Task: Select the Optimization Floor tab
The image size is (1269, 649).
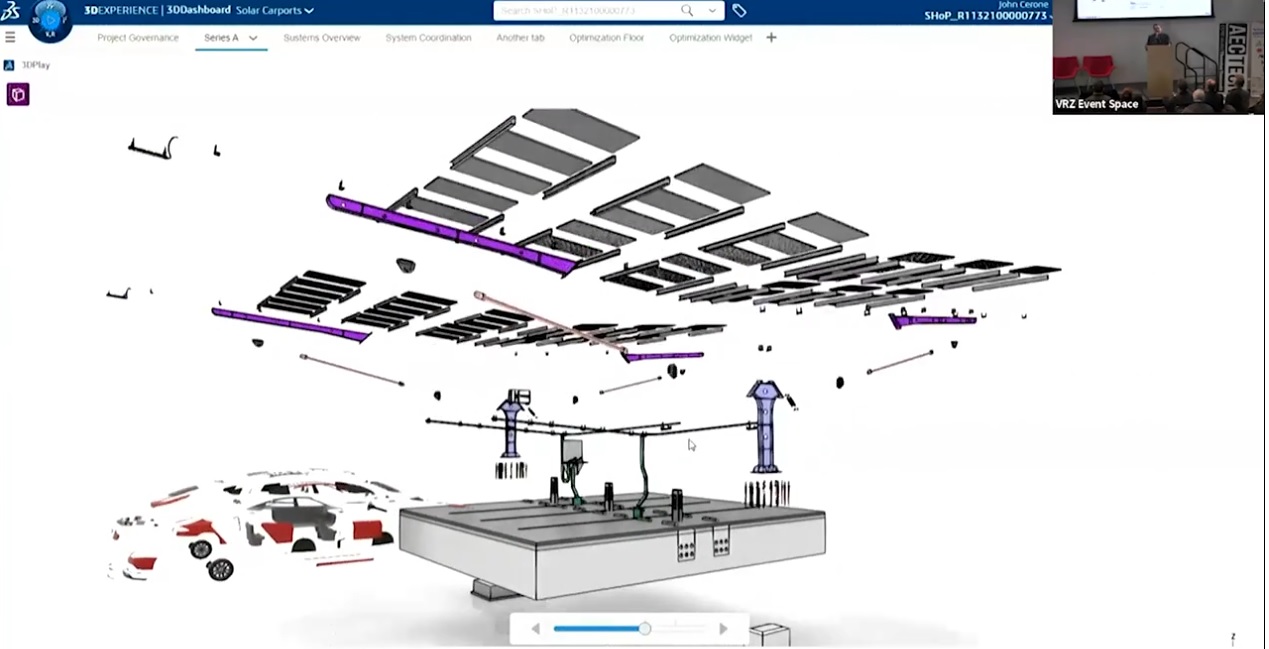Action: coord(607,38)
